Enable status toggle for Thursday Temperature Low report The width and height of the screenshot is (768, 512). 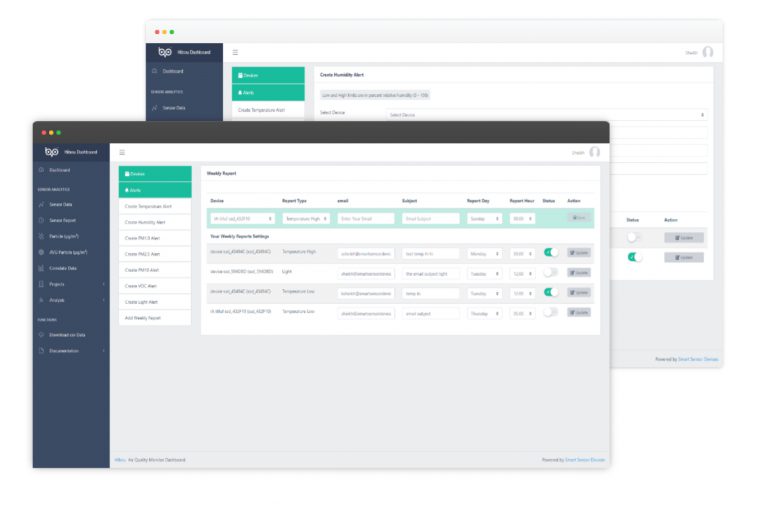(550, 312)
